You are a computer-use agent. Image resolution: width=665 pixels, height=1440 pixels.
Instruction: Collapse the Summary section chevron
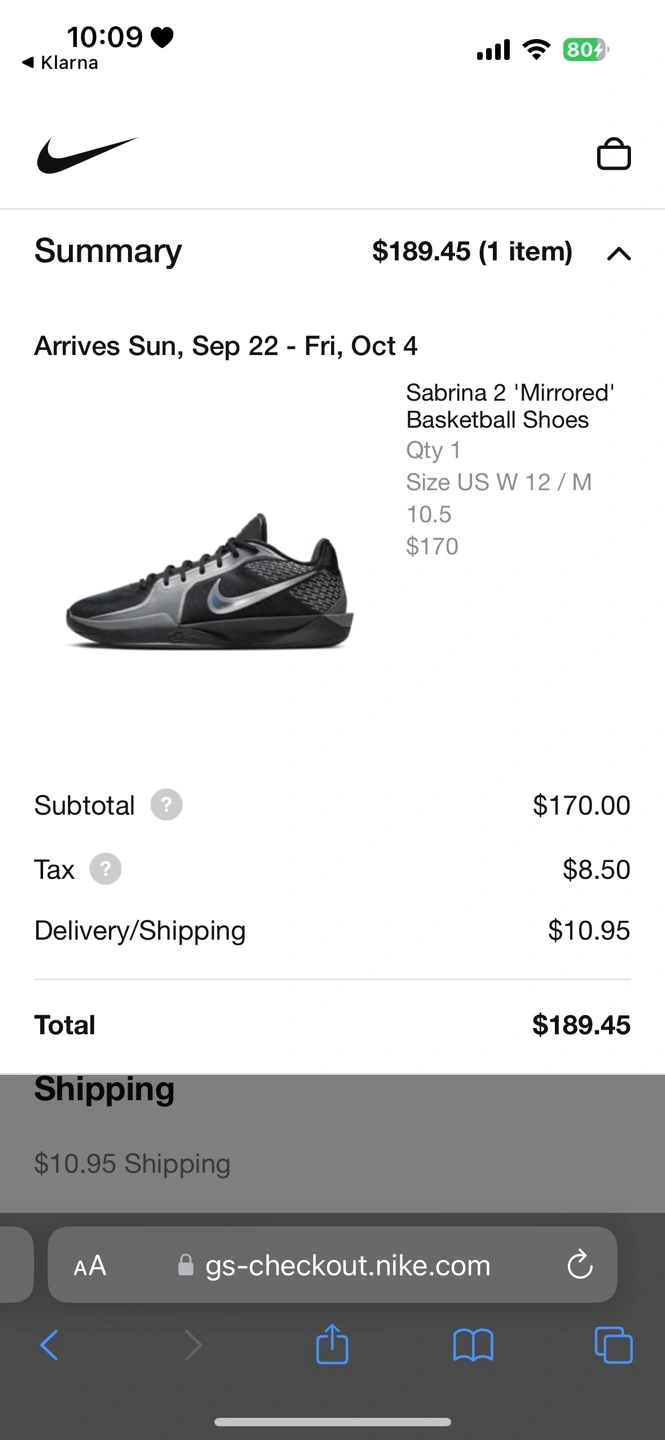tap(619, 253)
